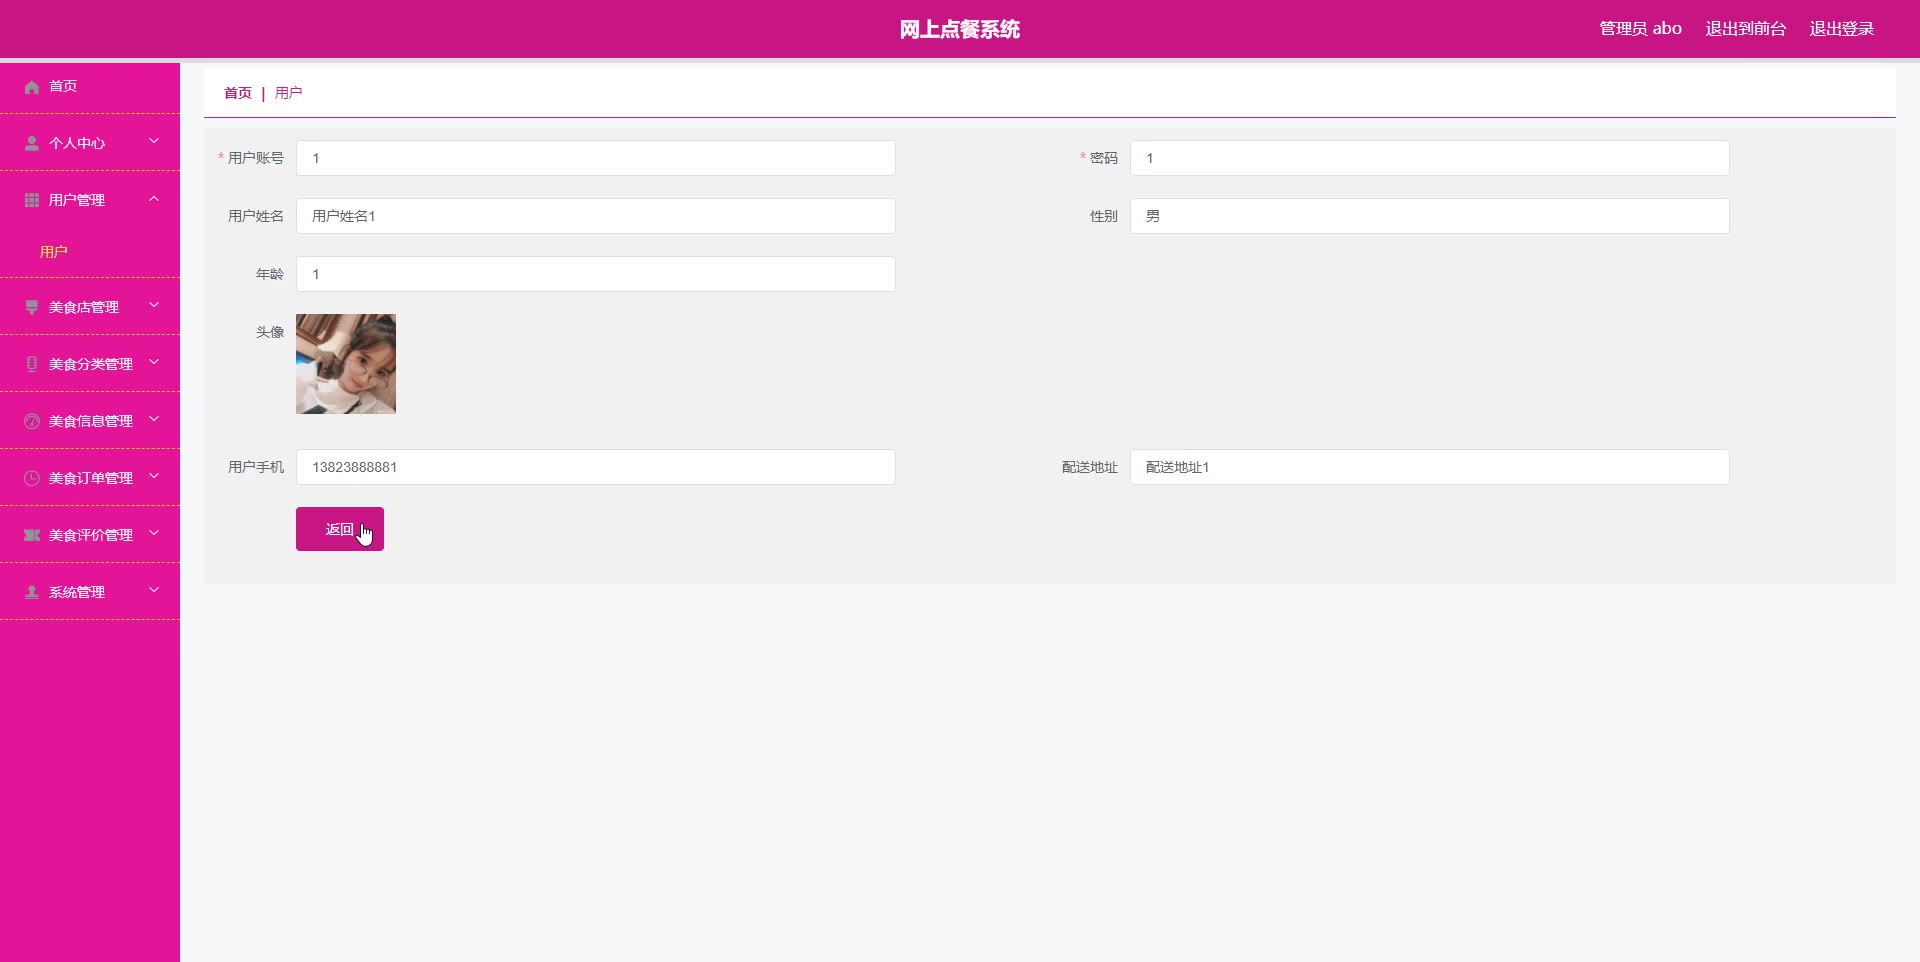Open the 系统管理 menu
This screenshot has height=962, width=1920.
90,592
